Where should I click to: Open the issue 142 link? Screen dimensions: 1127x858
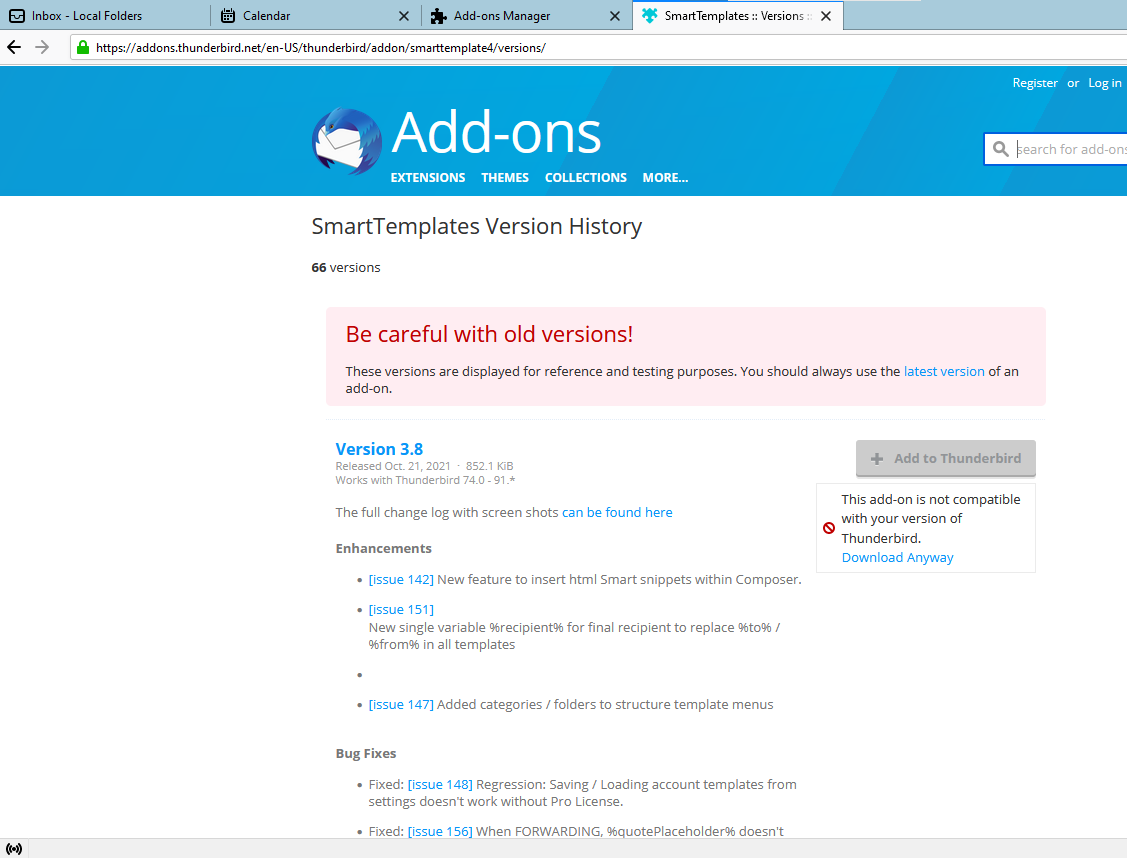[x=401, y=579]
